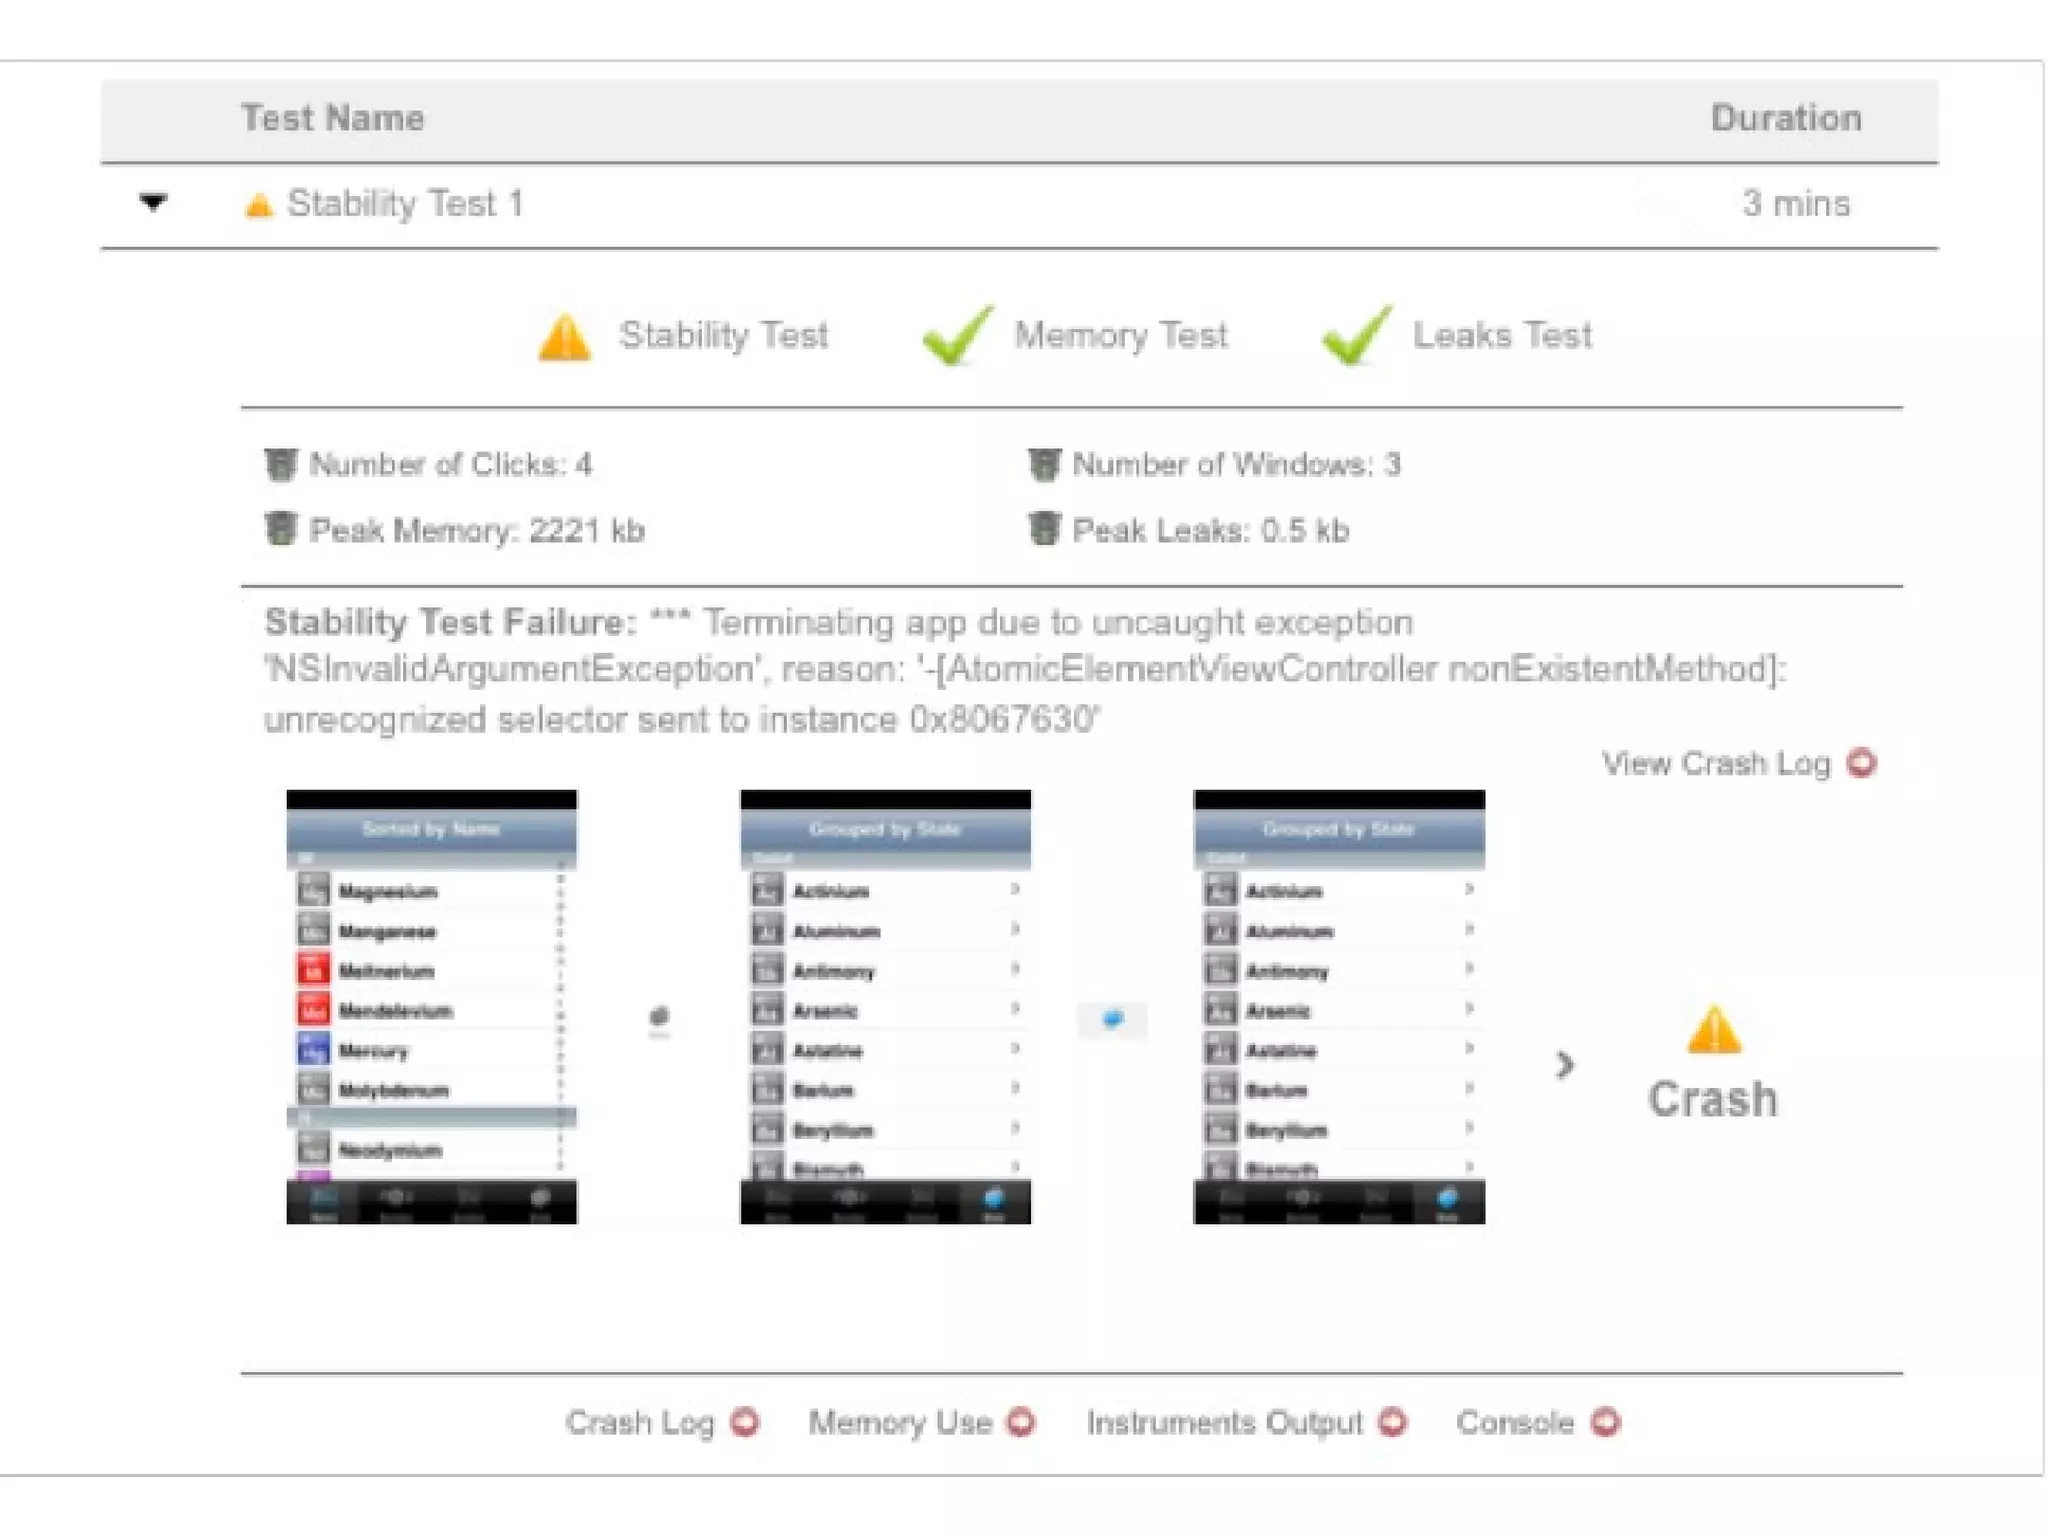Open the Console output link

click(1514, 1422)
